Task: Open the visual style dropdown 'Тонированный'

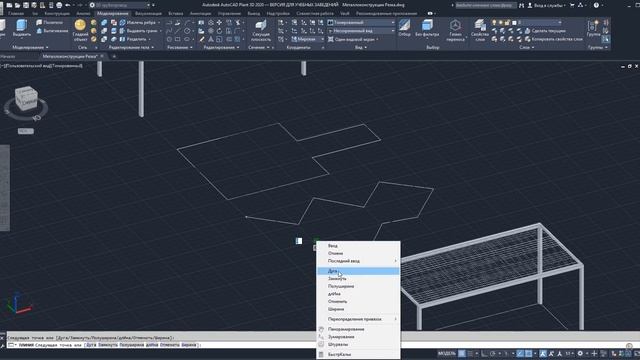Action: pyautogui.click(x=361, y=22)
